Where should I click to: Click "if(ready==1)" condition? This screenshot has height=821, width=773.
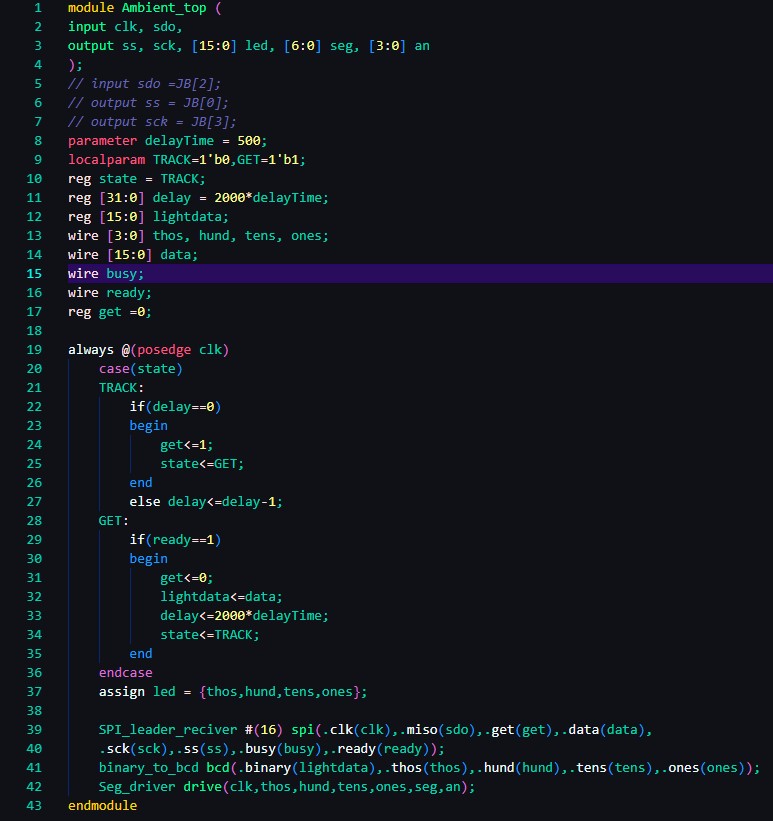(x=175, y=540)
